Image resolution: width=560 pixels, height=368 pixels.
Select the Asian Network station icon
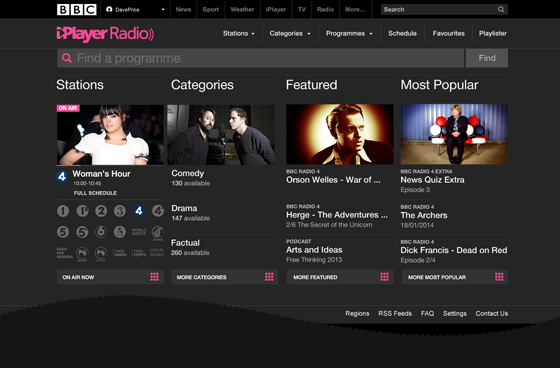120,232
